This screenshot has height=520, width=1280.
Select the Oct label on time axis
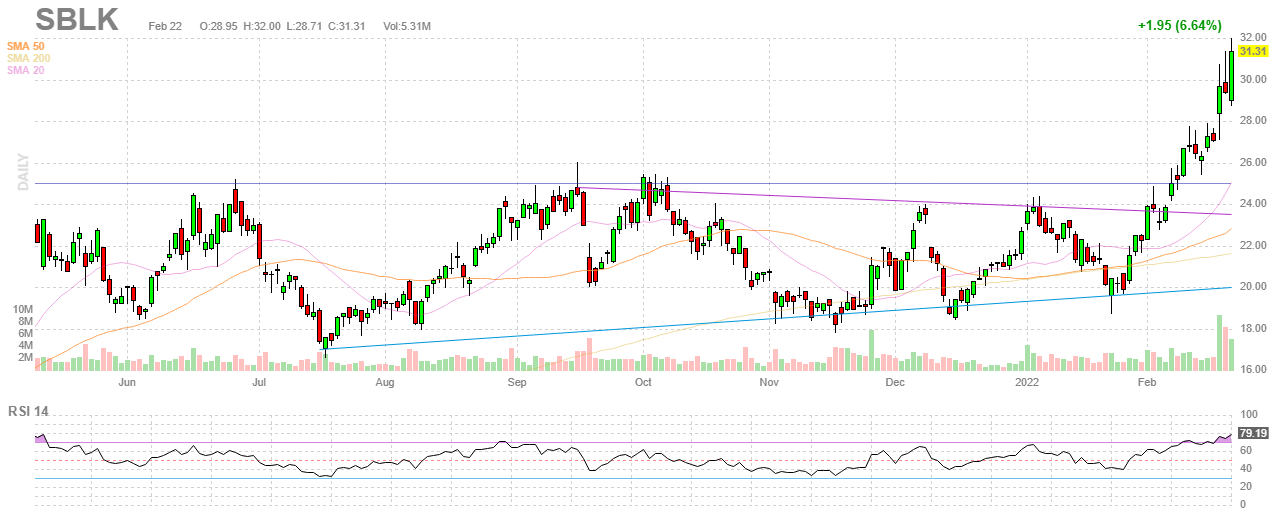643,382
